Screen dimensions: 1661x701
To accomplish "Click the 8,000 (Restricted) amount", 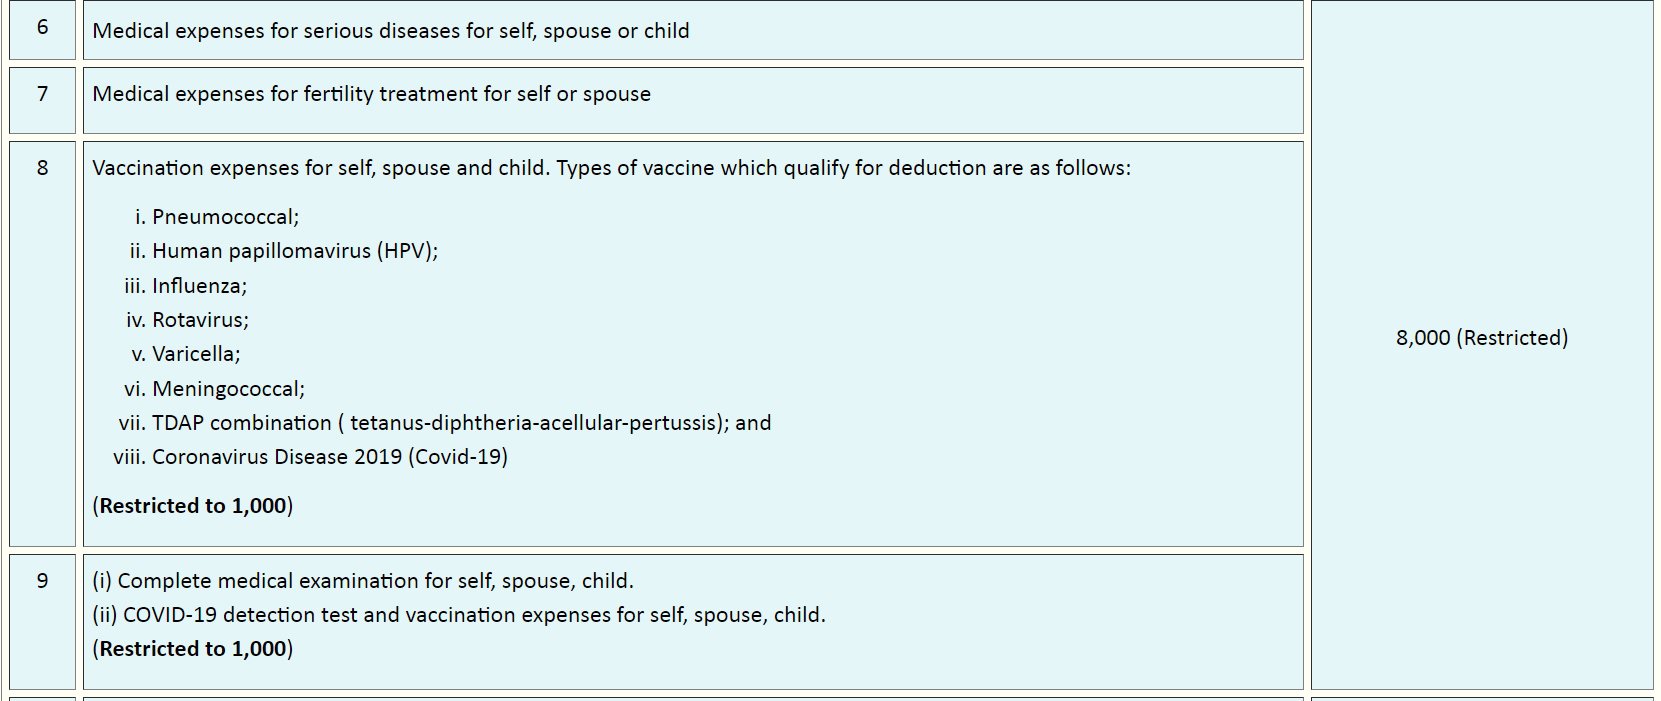I will point(1481,338).
